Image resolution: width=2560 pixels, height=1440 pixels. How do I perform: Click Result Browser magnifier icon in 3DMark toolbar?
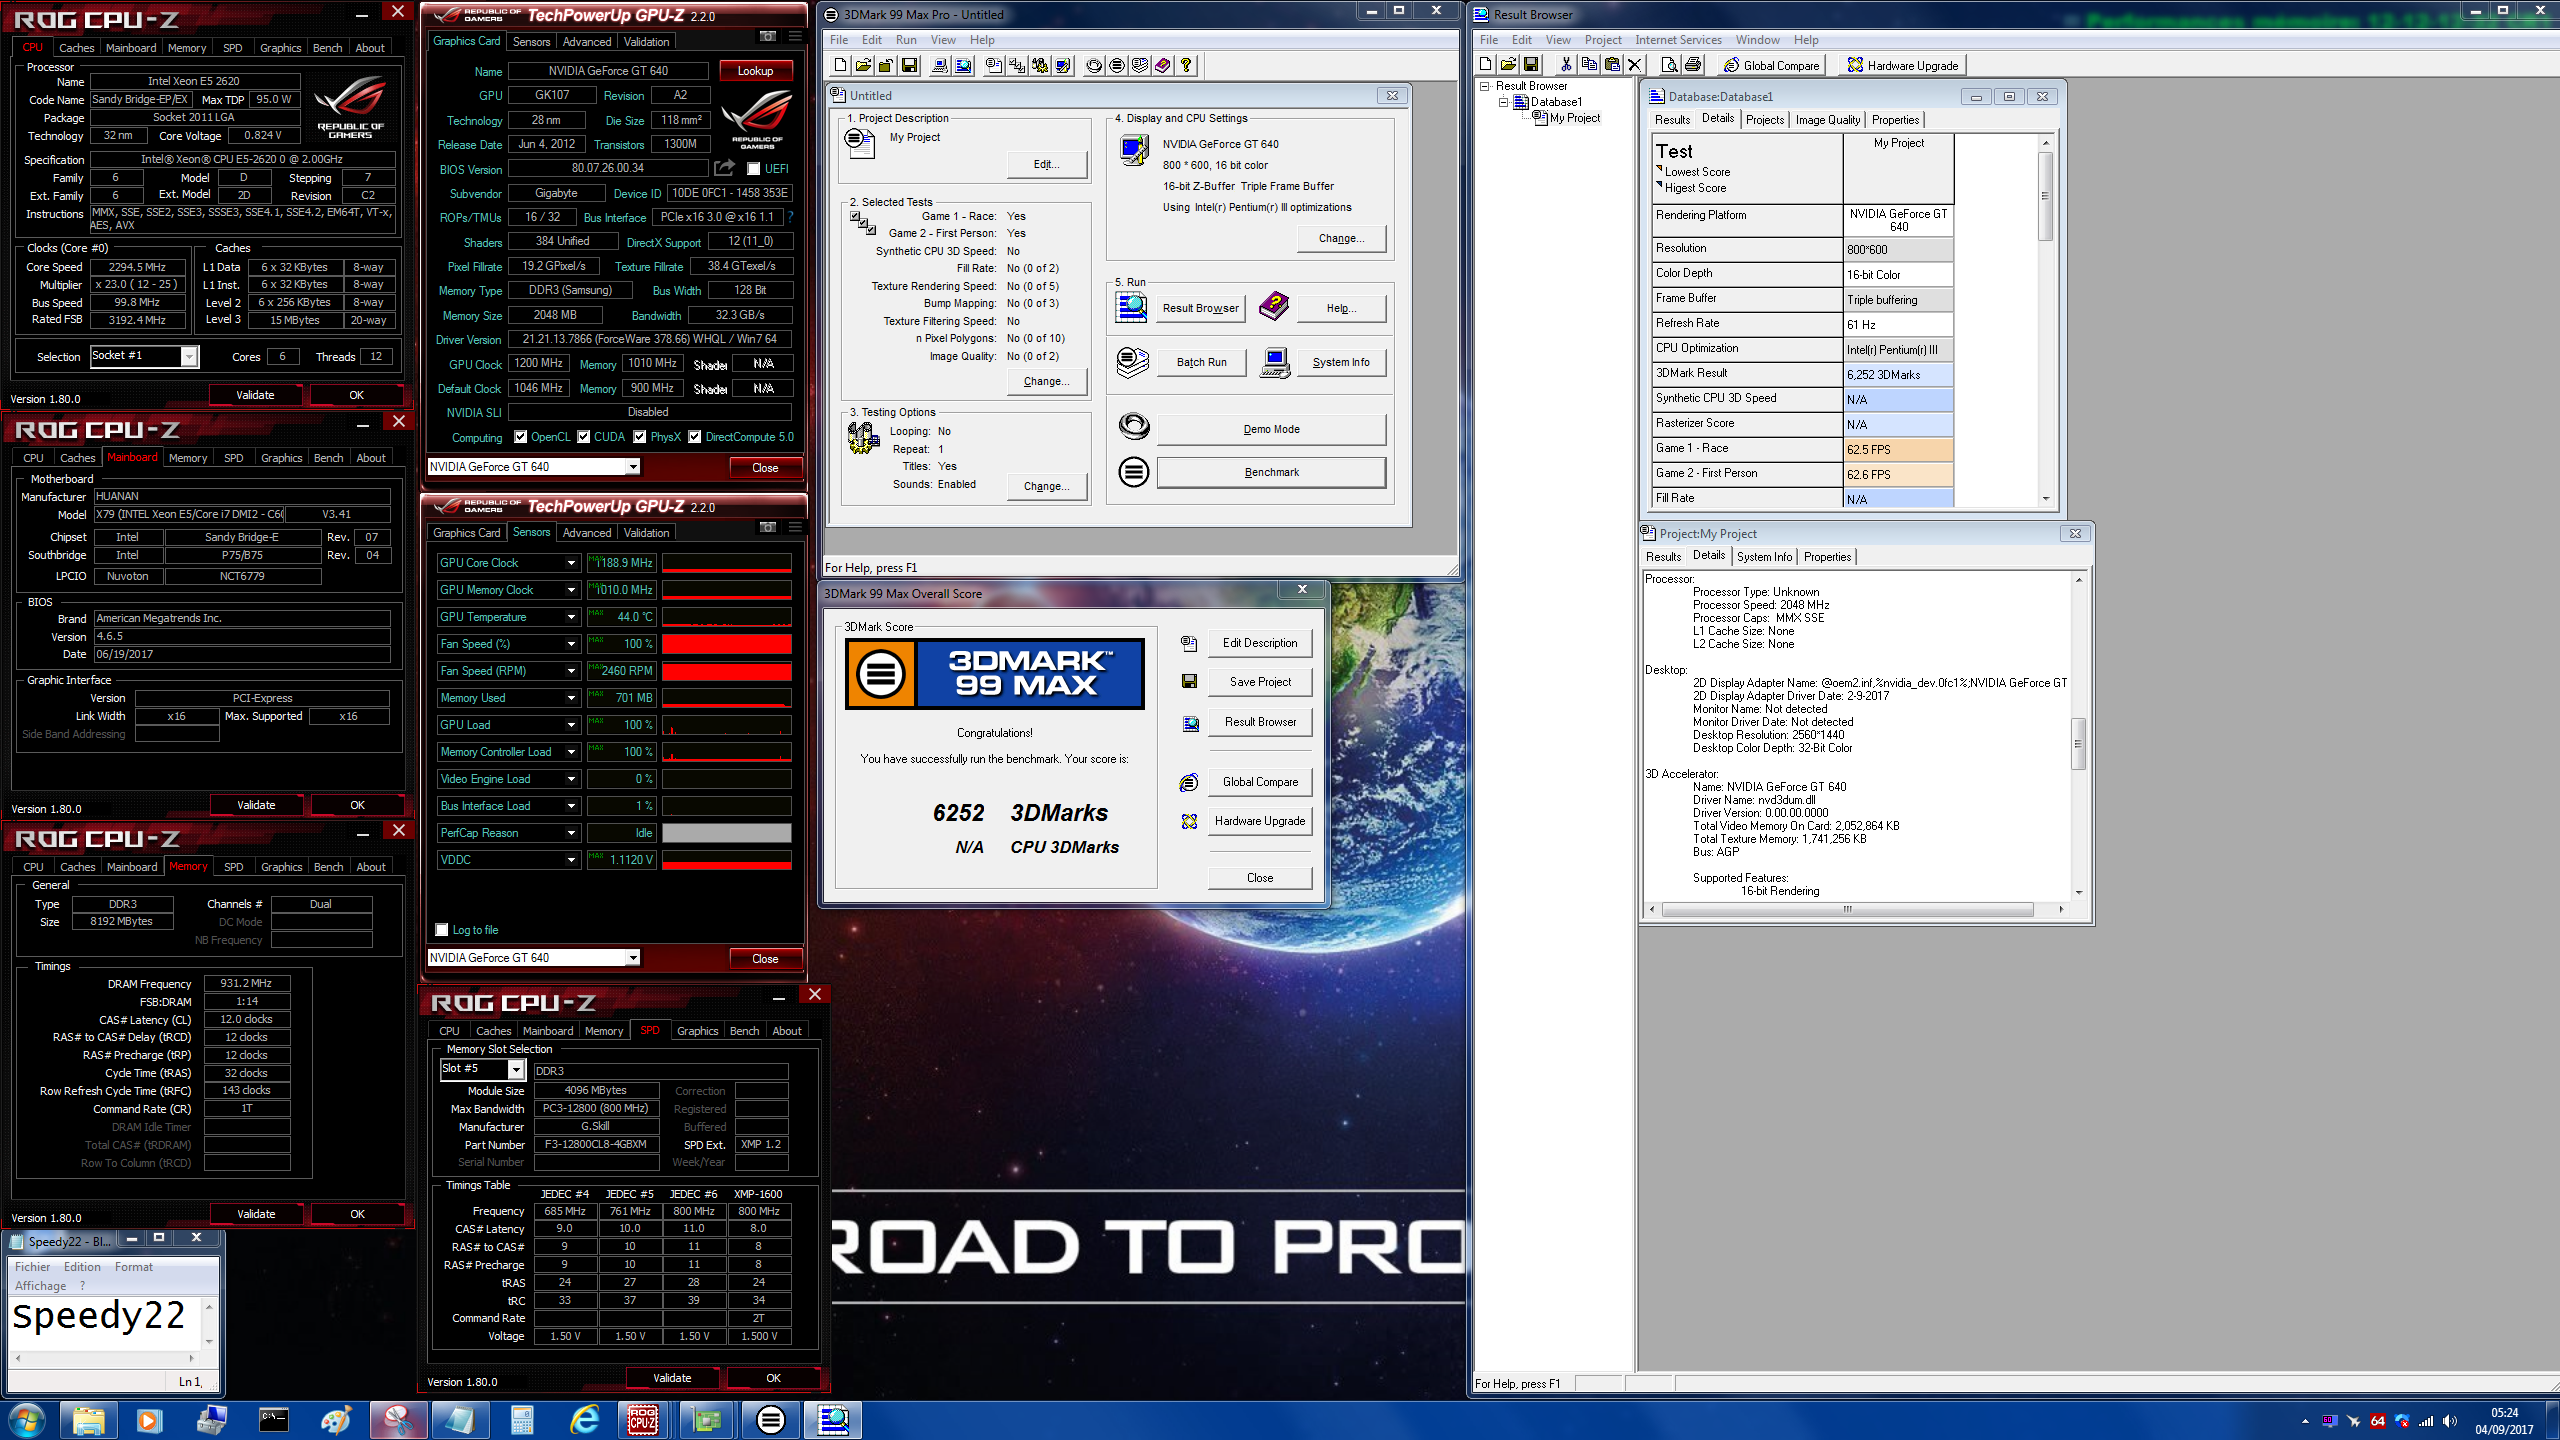click(x=963, y=66)
